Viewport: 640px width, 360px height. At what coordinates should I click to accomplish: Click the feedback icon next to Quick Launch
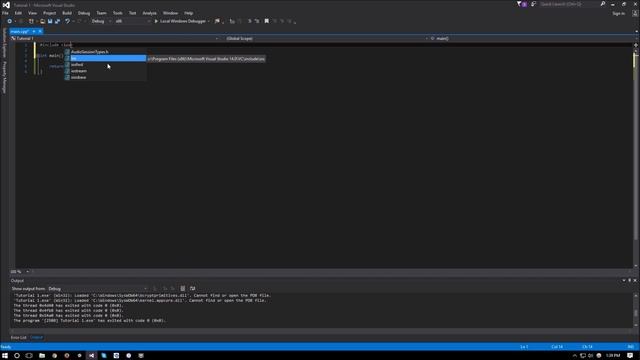pos(533,4)
